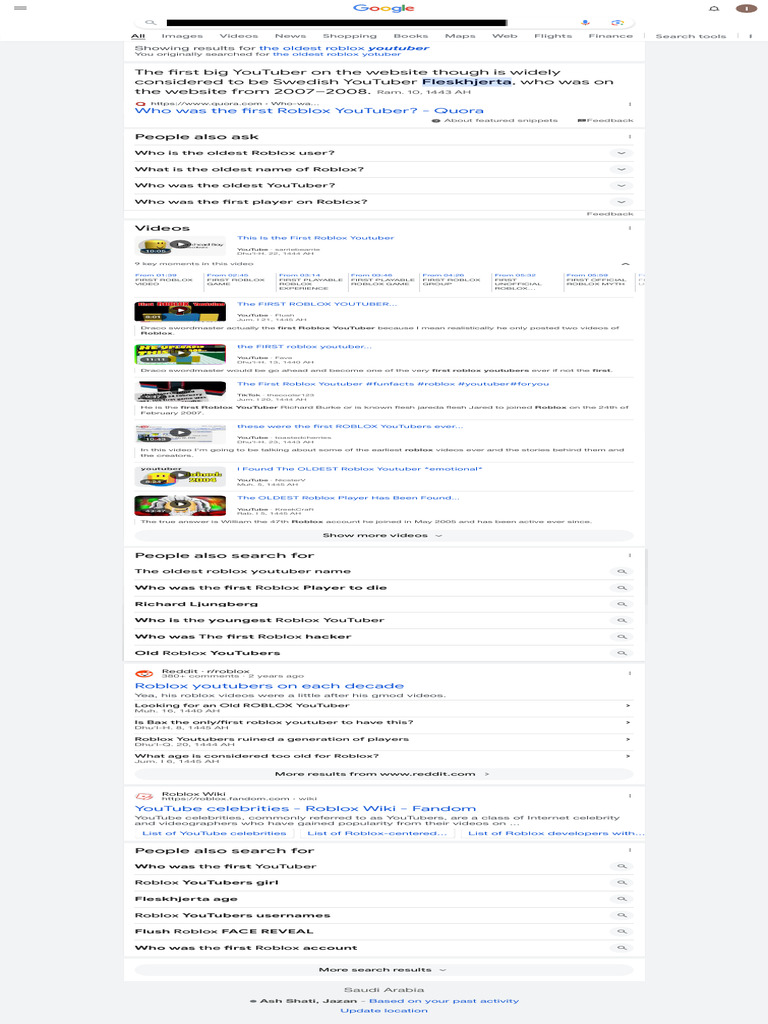Search icon for 'Who was the first YouTuber'
768x1024 pixels.
(622, 867)
